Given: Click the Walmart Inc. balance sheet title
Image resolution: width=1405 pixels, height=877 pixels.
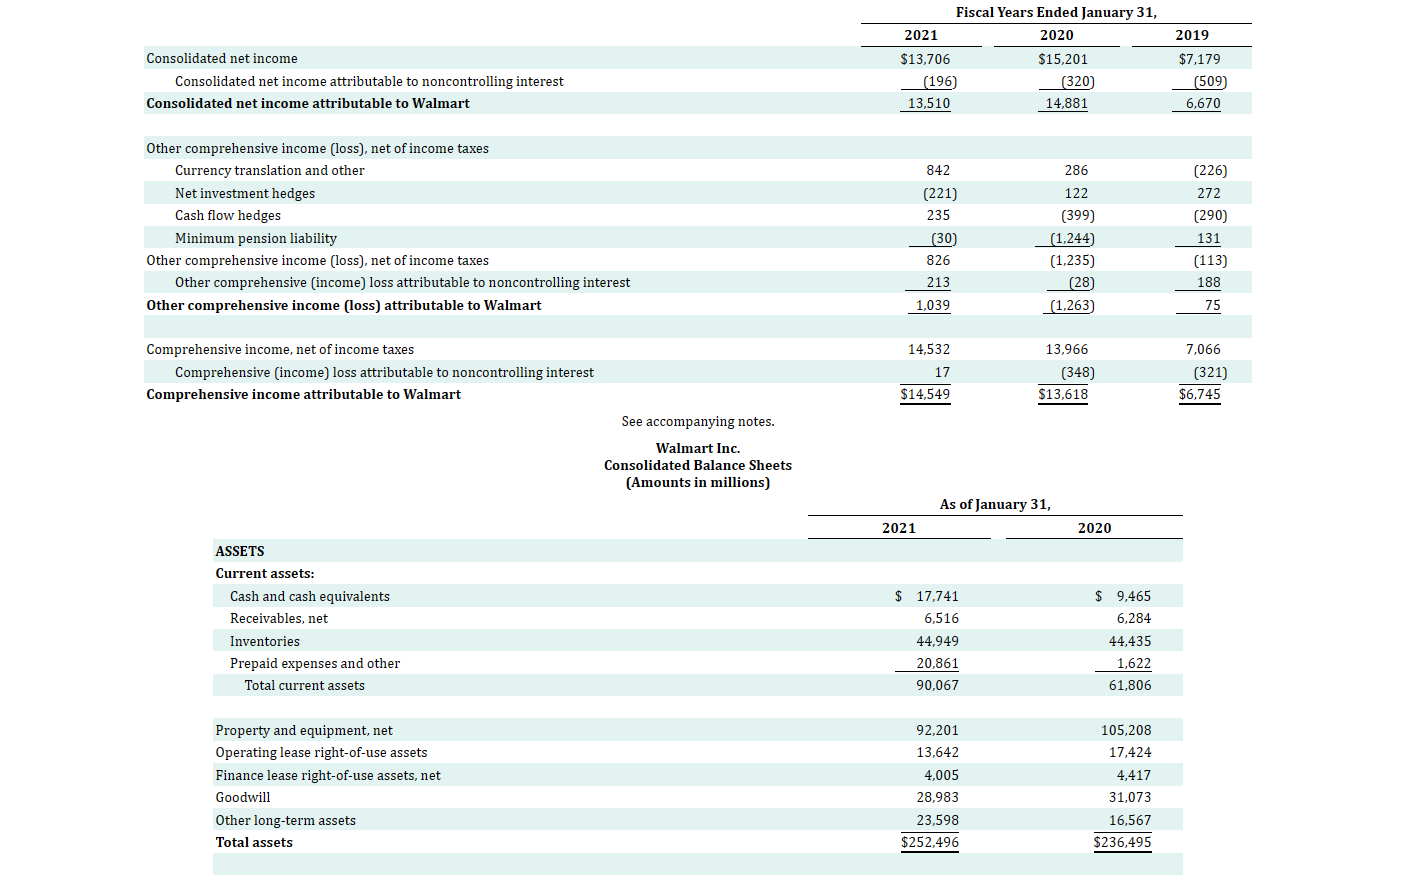Looking at the screenshot, I should [697, 448].
